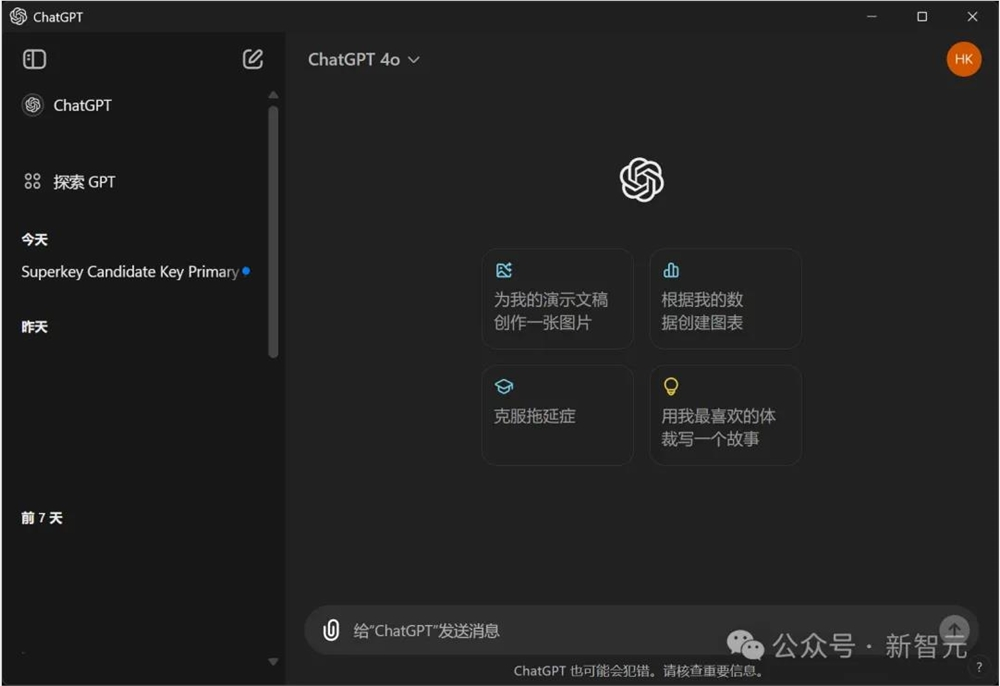Click ChatGPT at the top of the sidebar
Image resolution: width=1000 pixels, height=686 pixels.
68,105
